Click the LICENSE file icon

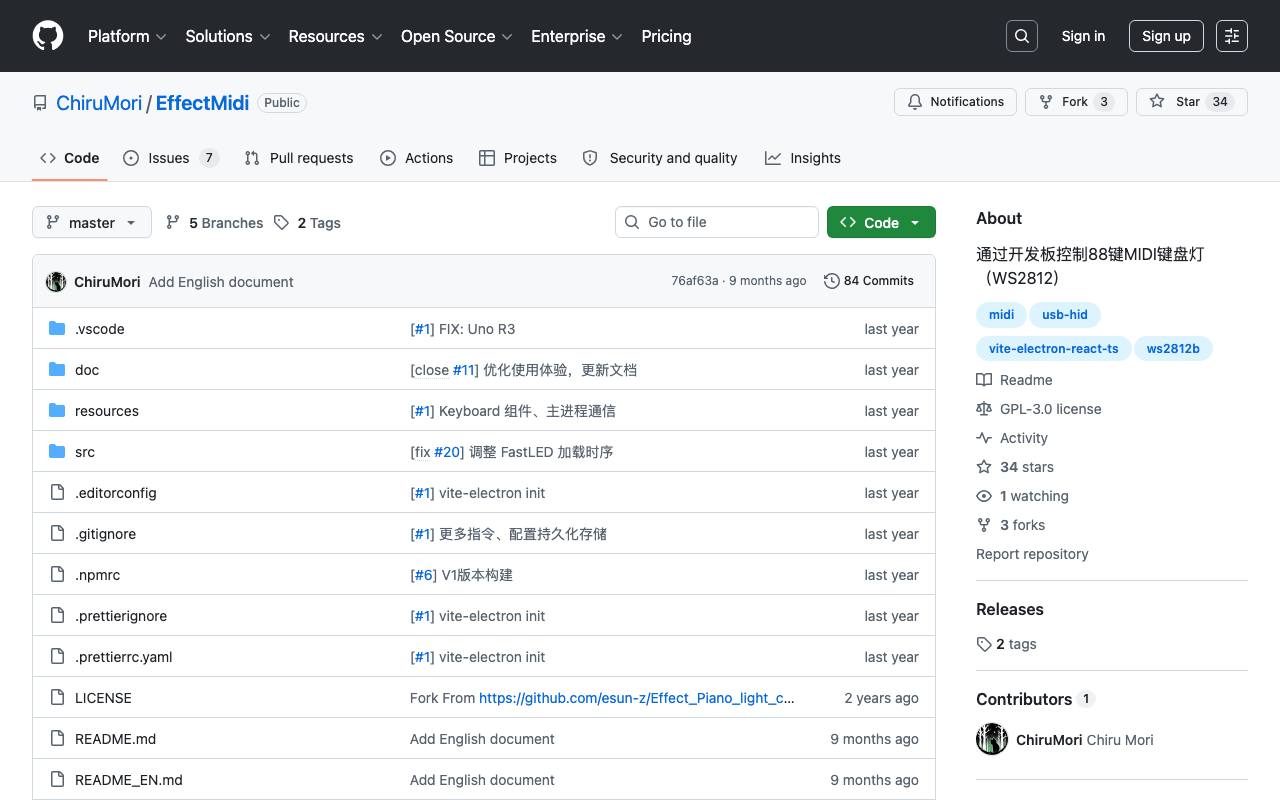coord(57,698)
